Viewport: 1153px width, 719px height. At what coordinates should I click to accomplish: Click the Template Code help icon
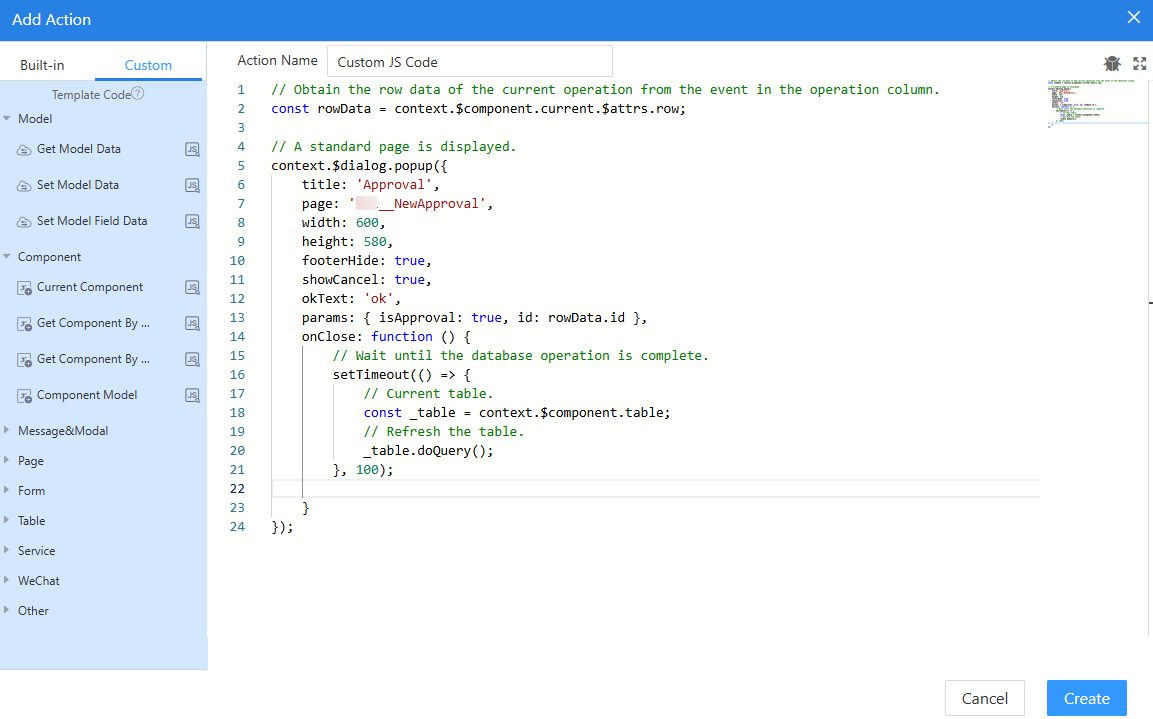(138, 93)
